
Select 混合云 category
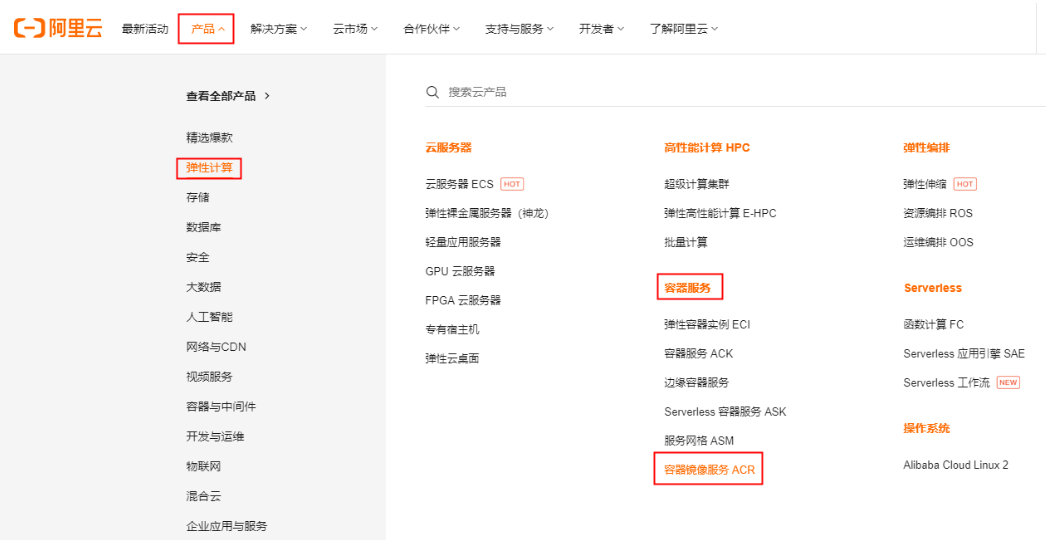point(203,497)
